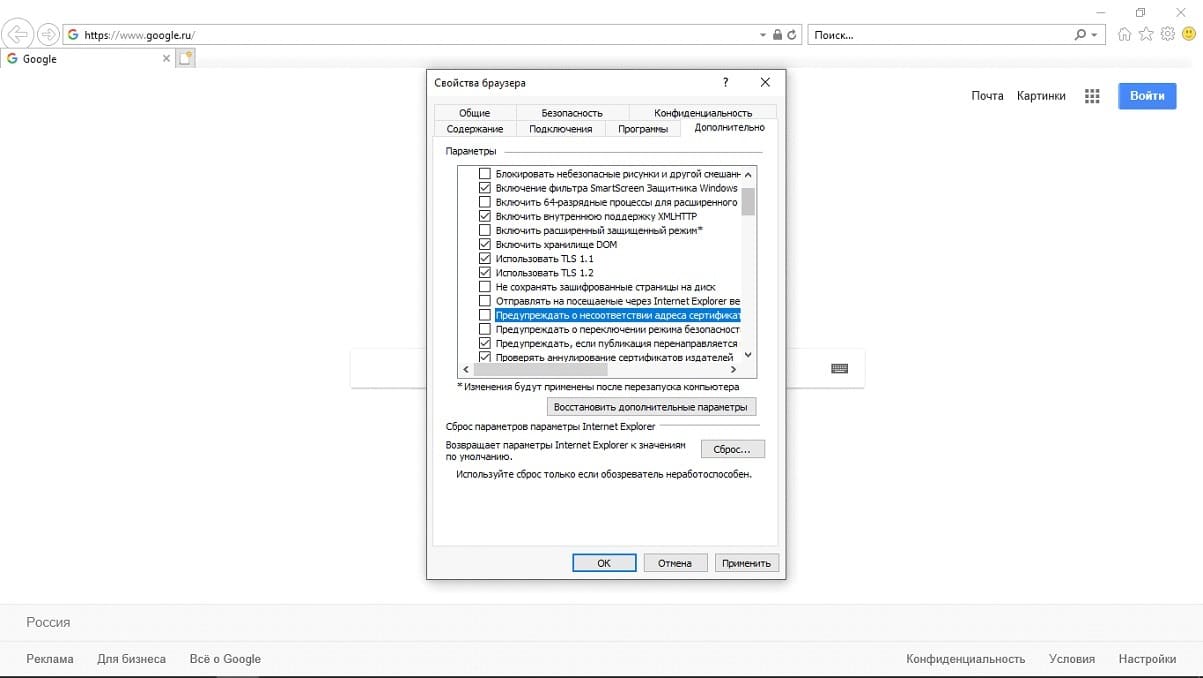Image resolution: width=1203 pixels, height=678 pixels.
Task: Enable Включить расширенный защищенный режим checkbox
Action: pyautogui.click(x=486, y=230)
